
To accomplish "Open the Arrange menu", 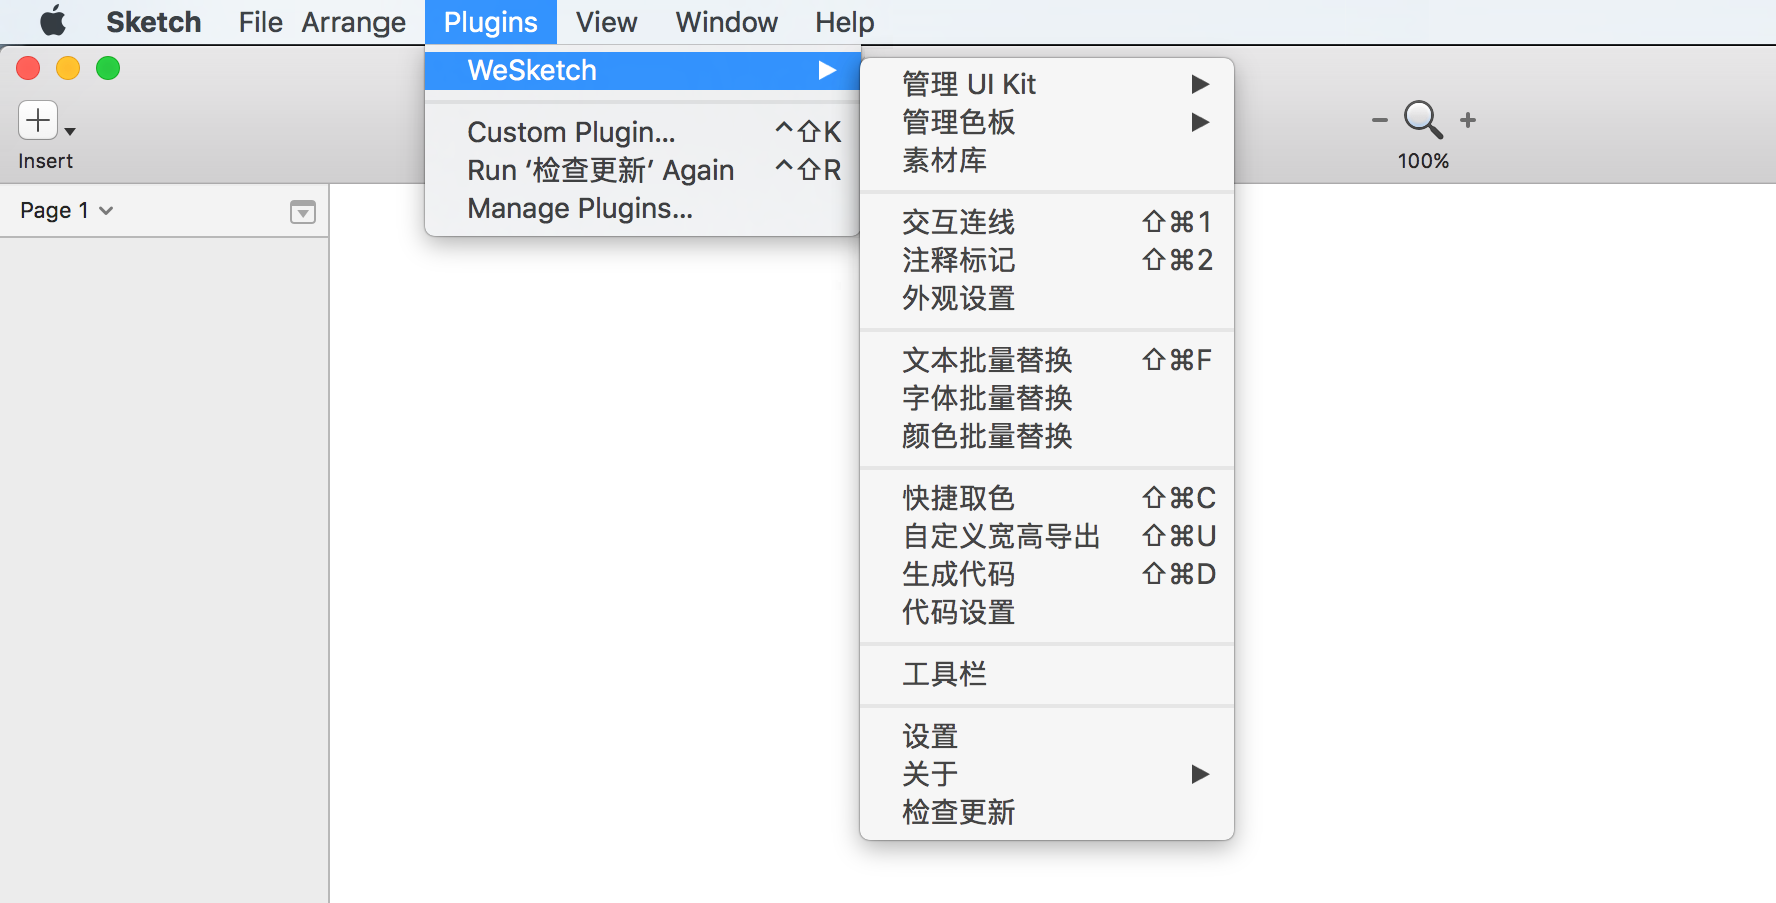I will (353, 22).
